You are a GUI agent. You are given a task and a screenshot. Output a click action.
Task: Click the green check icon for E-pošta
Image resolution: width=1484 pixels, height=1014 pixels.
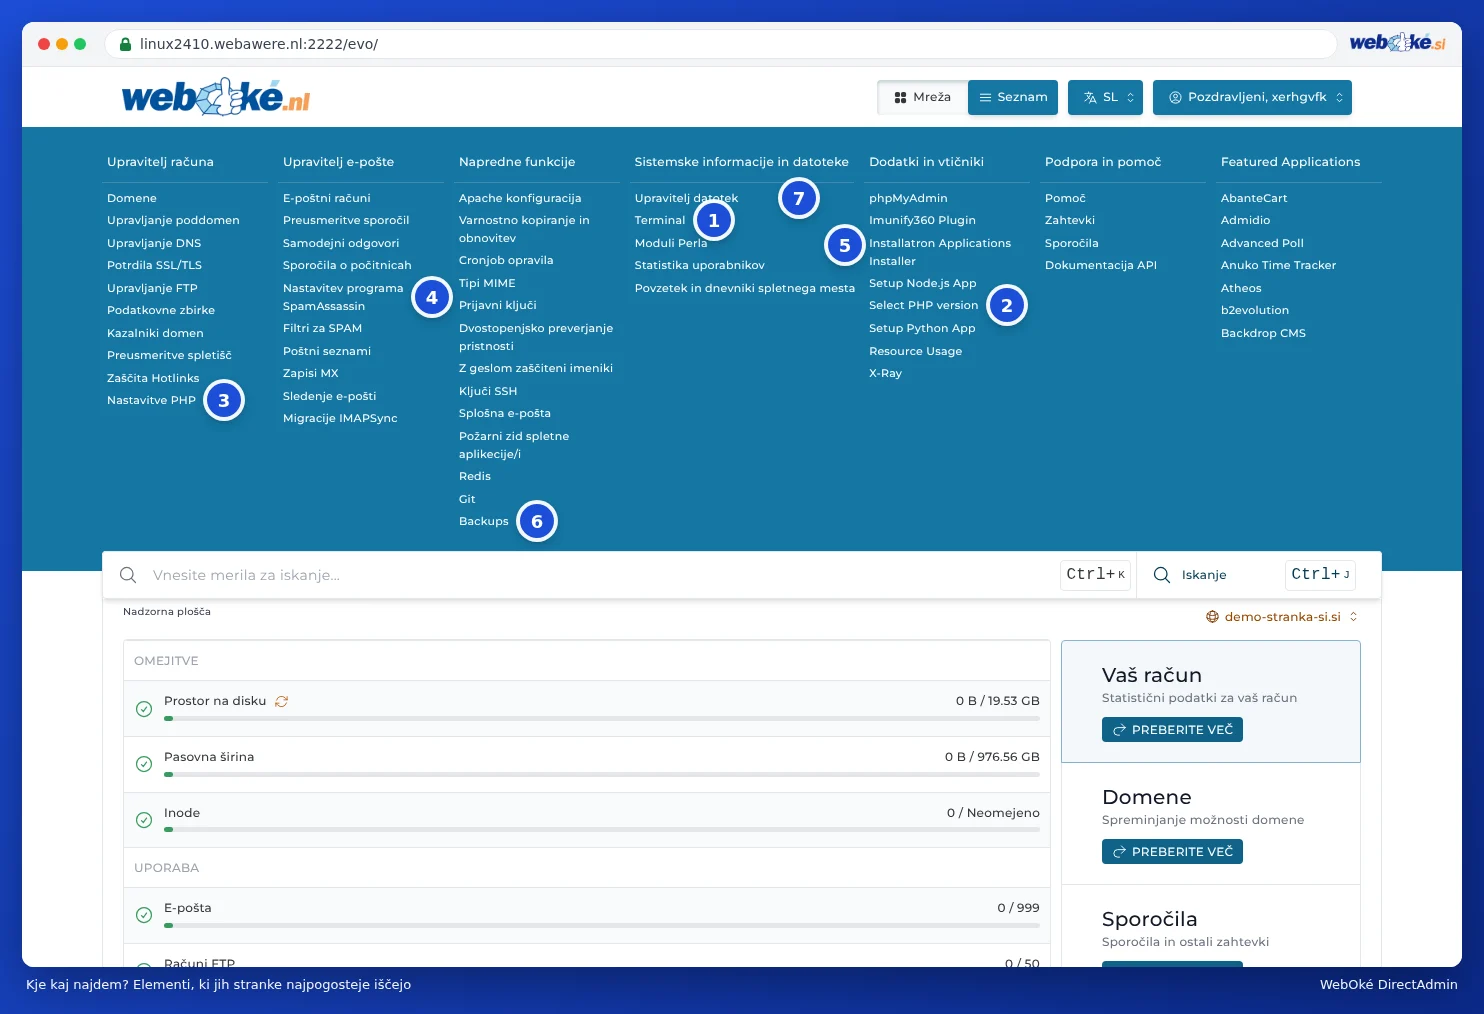coord(144,915)
